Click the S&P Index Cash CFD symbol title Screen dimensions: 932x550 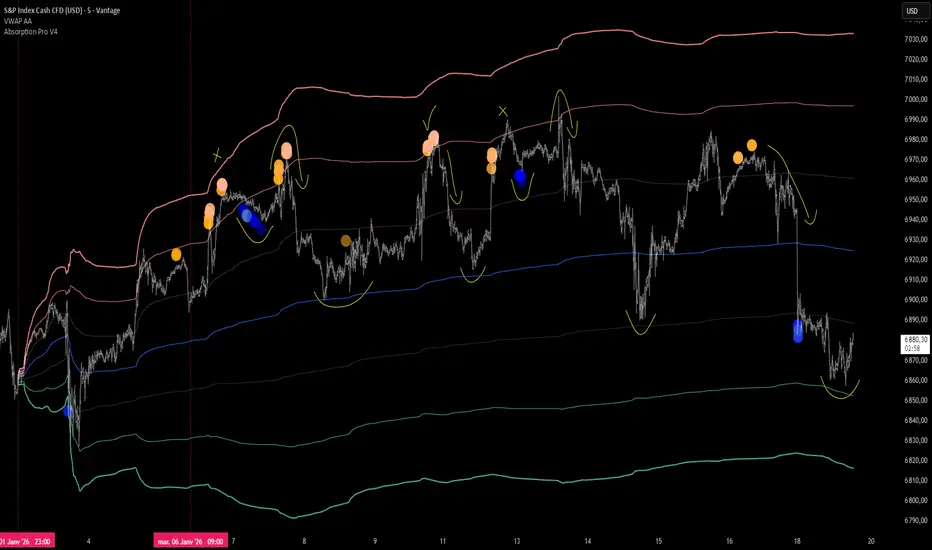tap(62, 10)
